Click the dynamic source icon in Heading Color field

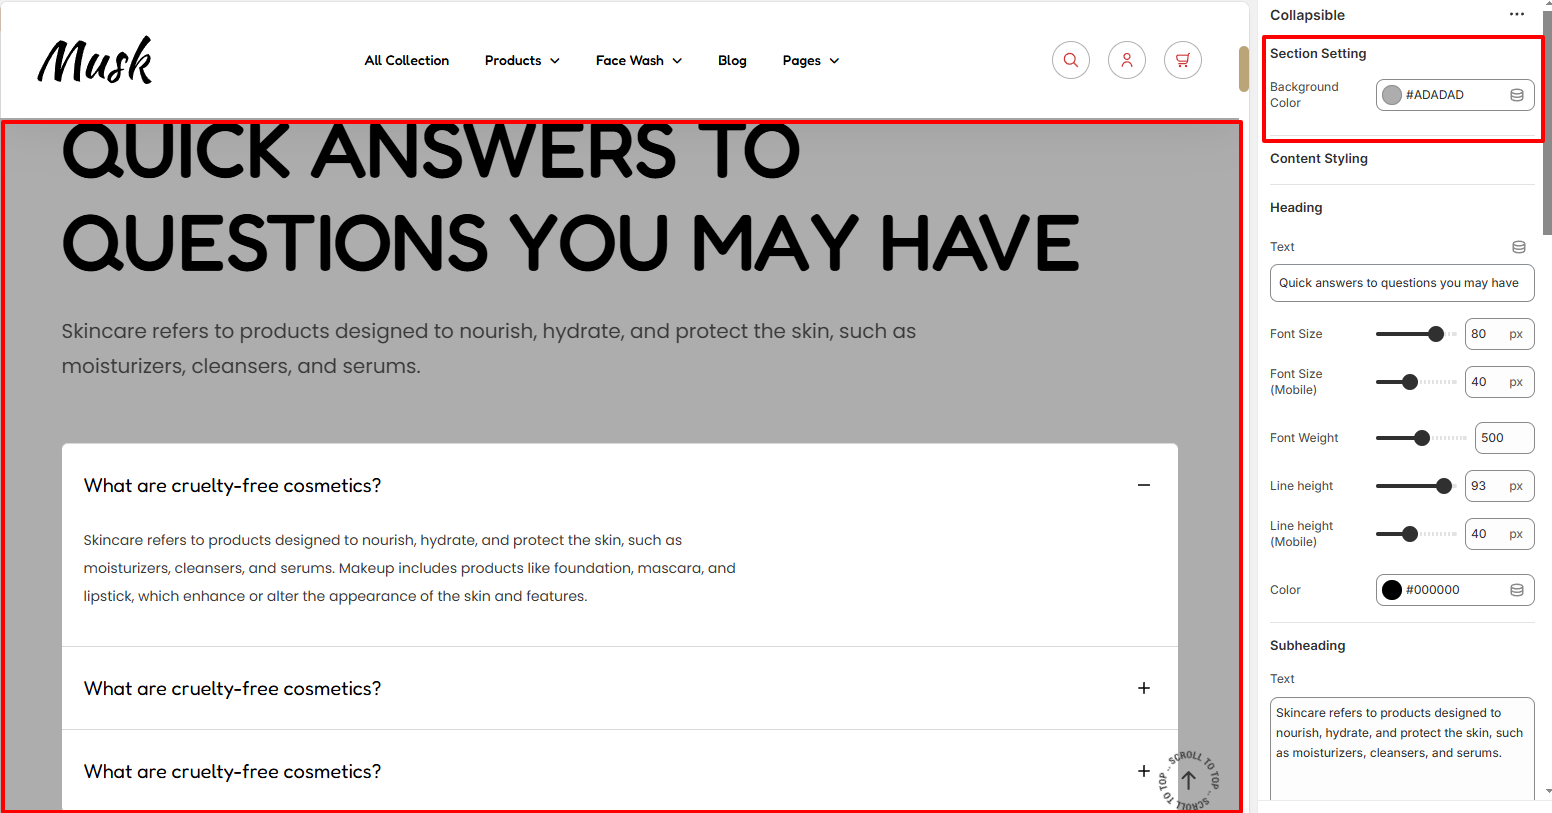pos(1517,590)
